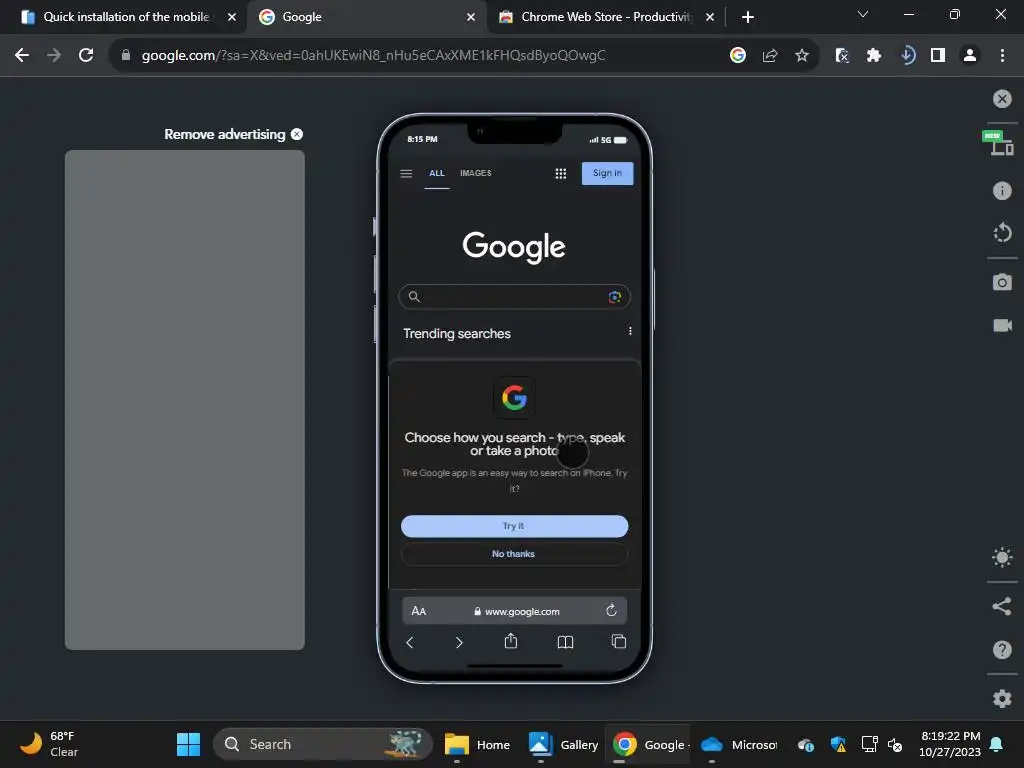This screenshot has height=768, width=1024.
Task: Open the simulator share icon
Action: 1002,606
